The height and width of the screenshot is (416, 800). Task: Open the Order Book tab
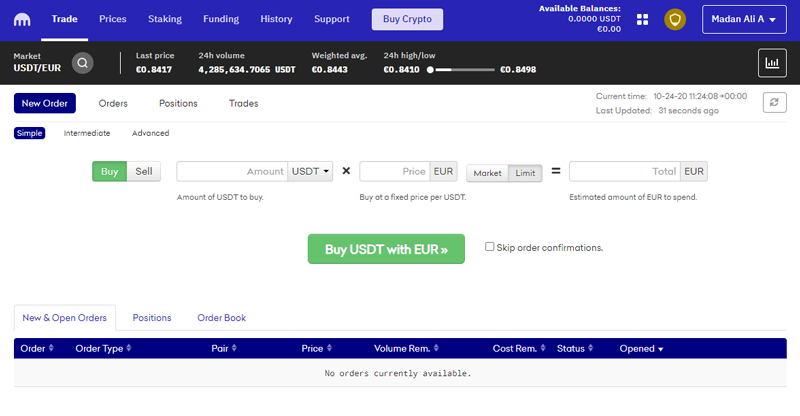(221, 317)
